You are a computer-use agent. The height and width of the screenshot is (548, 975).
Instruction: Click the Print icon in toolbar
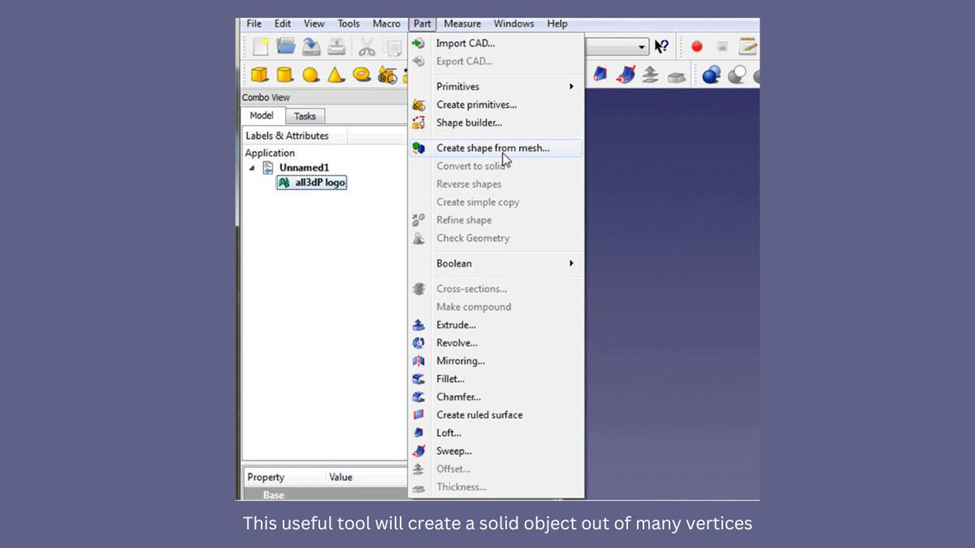[x=336, y=47]
